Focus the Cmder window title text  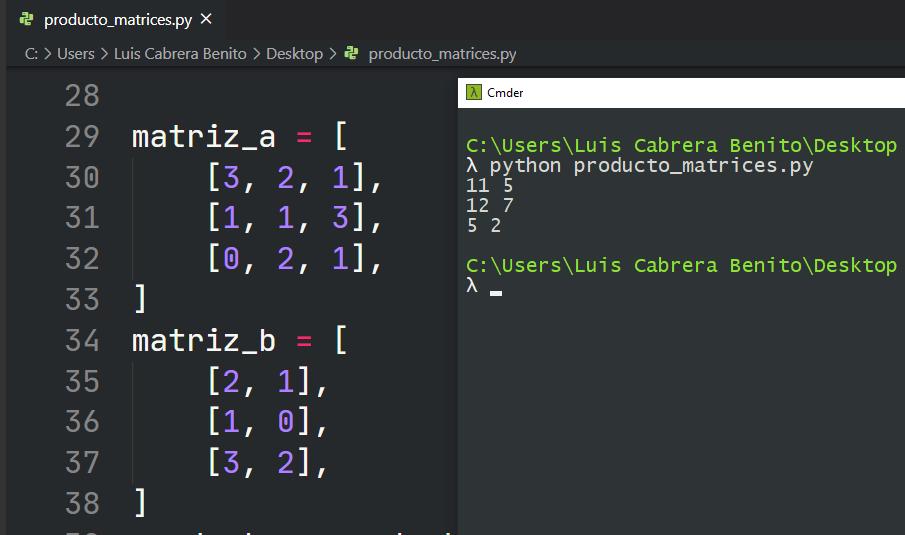[505, 93]
